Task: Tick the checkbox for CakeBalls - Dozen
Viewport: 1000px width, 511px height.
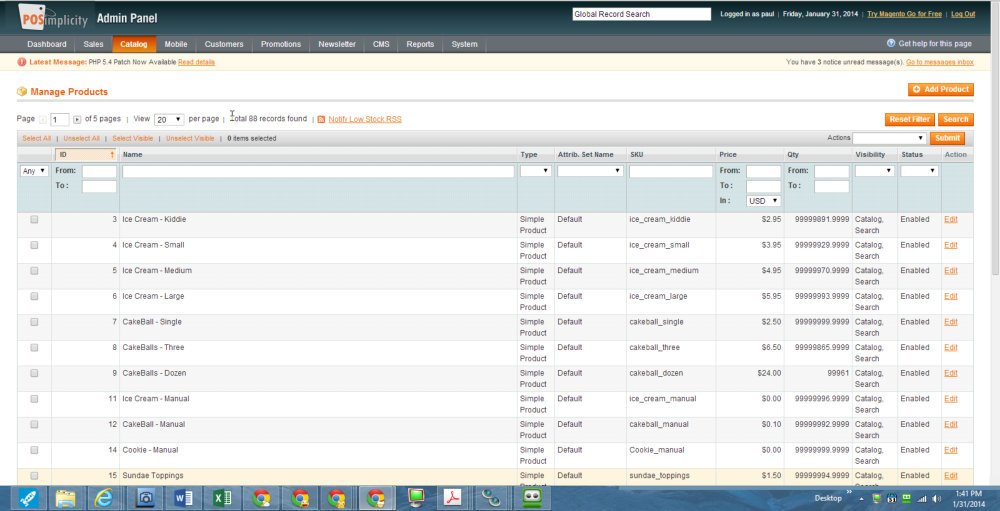Action: coord(34,373)
